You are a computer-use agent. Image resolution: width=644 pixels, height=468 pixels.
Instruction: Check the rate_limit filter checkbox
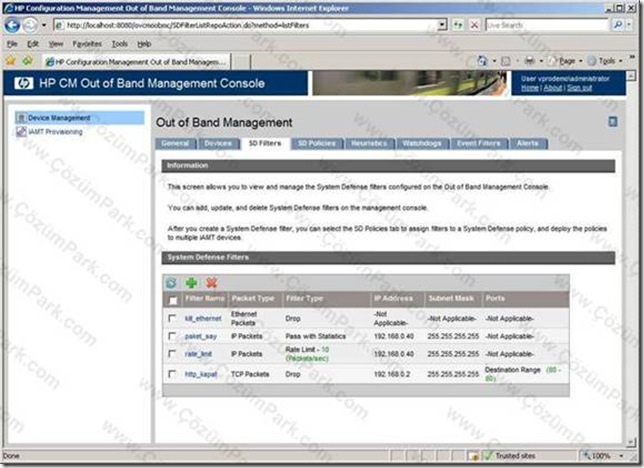[x=172, y=354]
